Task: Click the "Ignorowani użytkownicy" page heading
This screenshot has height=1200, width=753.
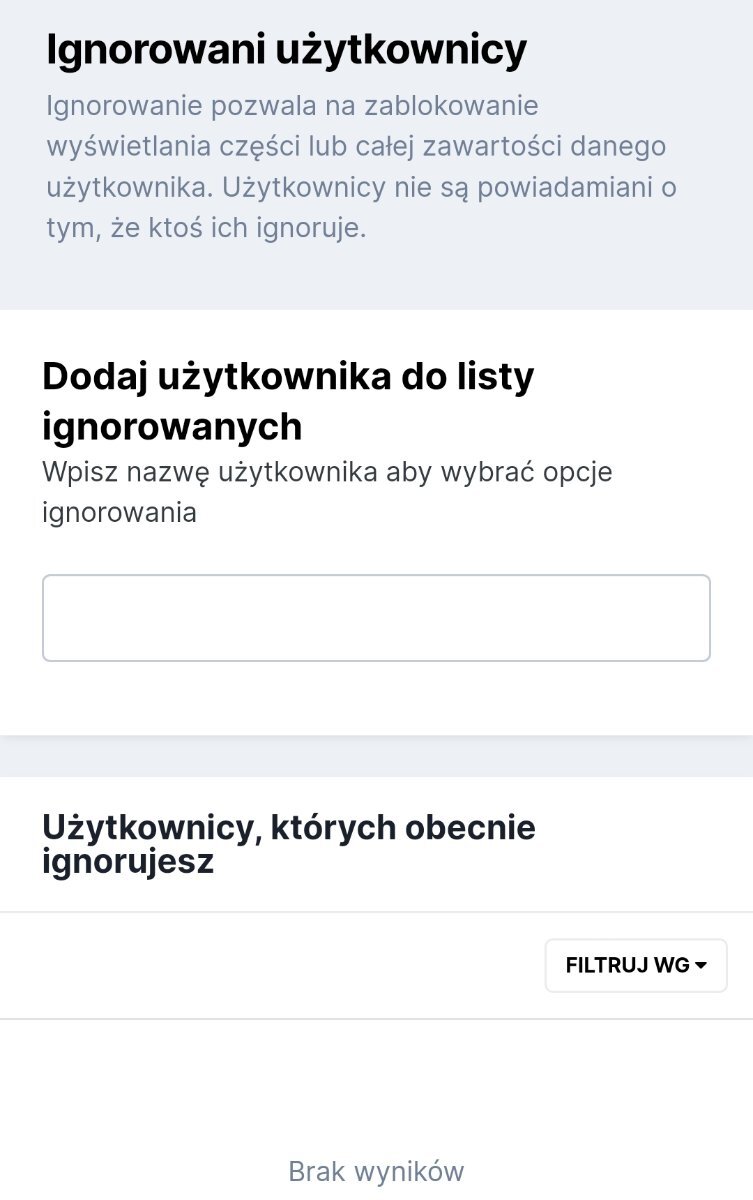Action: point(286,51)
